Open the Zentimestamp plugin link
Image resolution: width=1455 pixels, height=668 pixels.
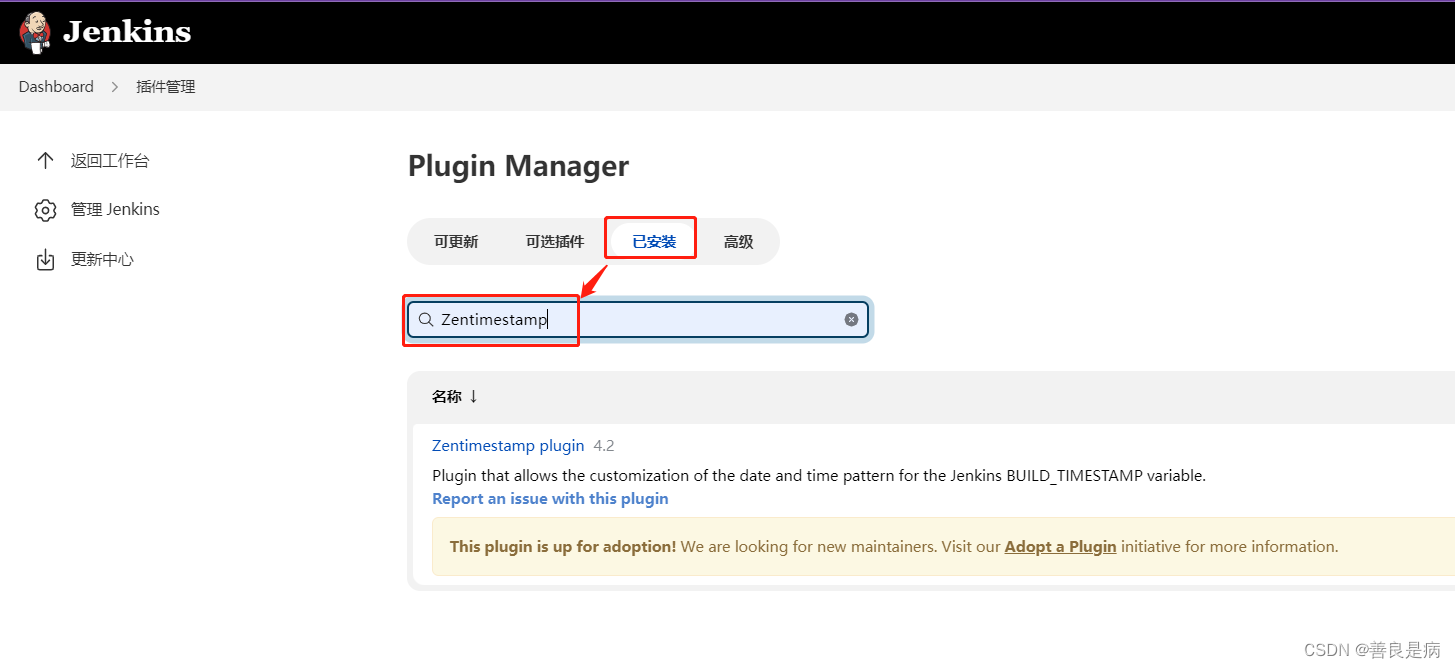[508, 445]
